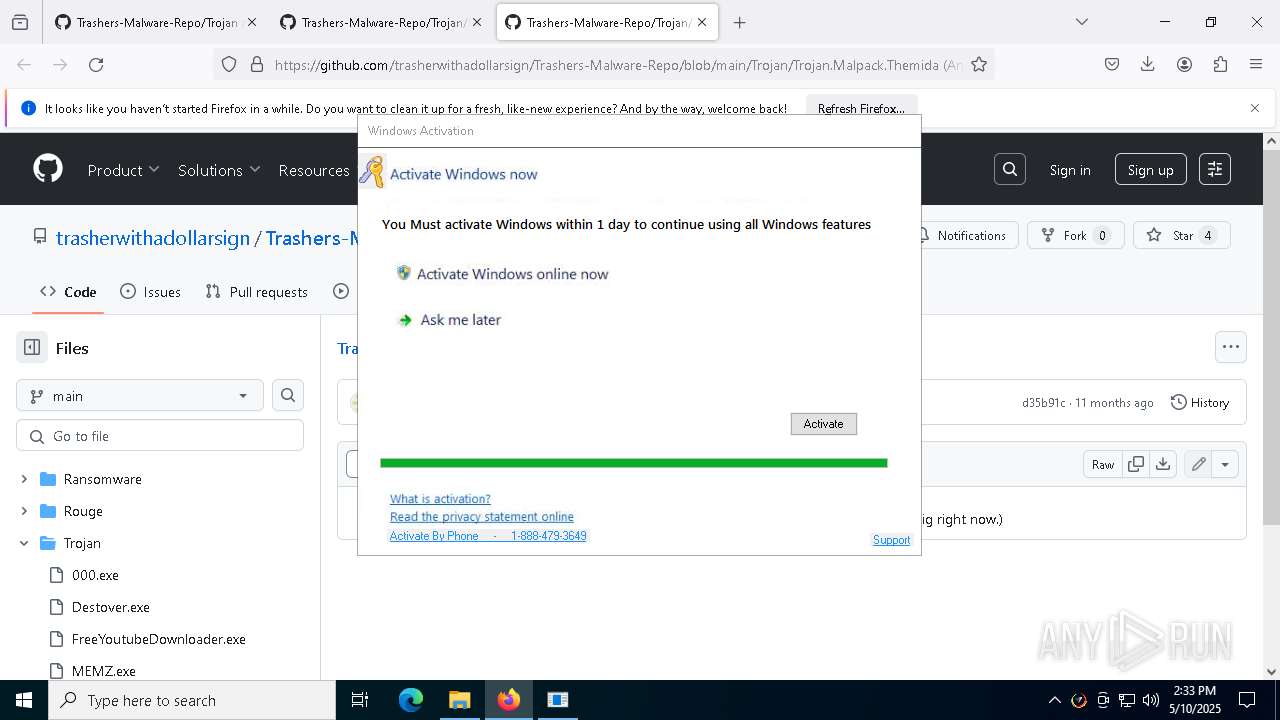Reload the page in Firefox
Viewport: 1280px width, 720px height.
96,64
